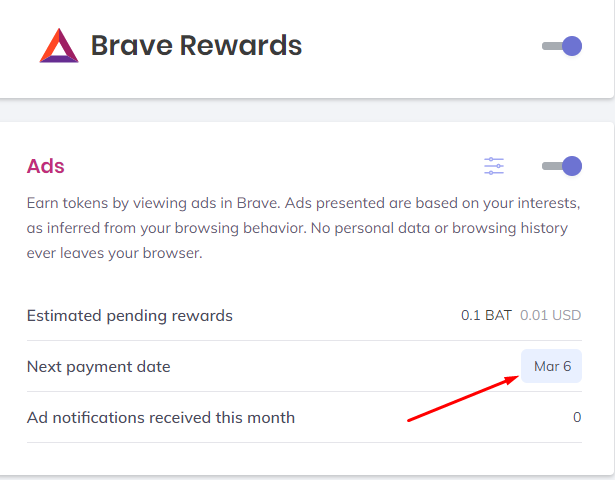Click the 0.01 USD value
The width and height of the screenshot is (615, 480).
(550, 316)
